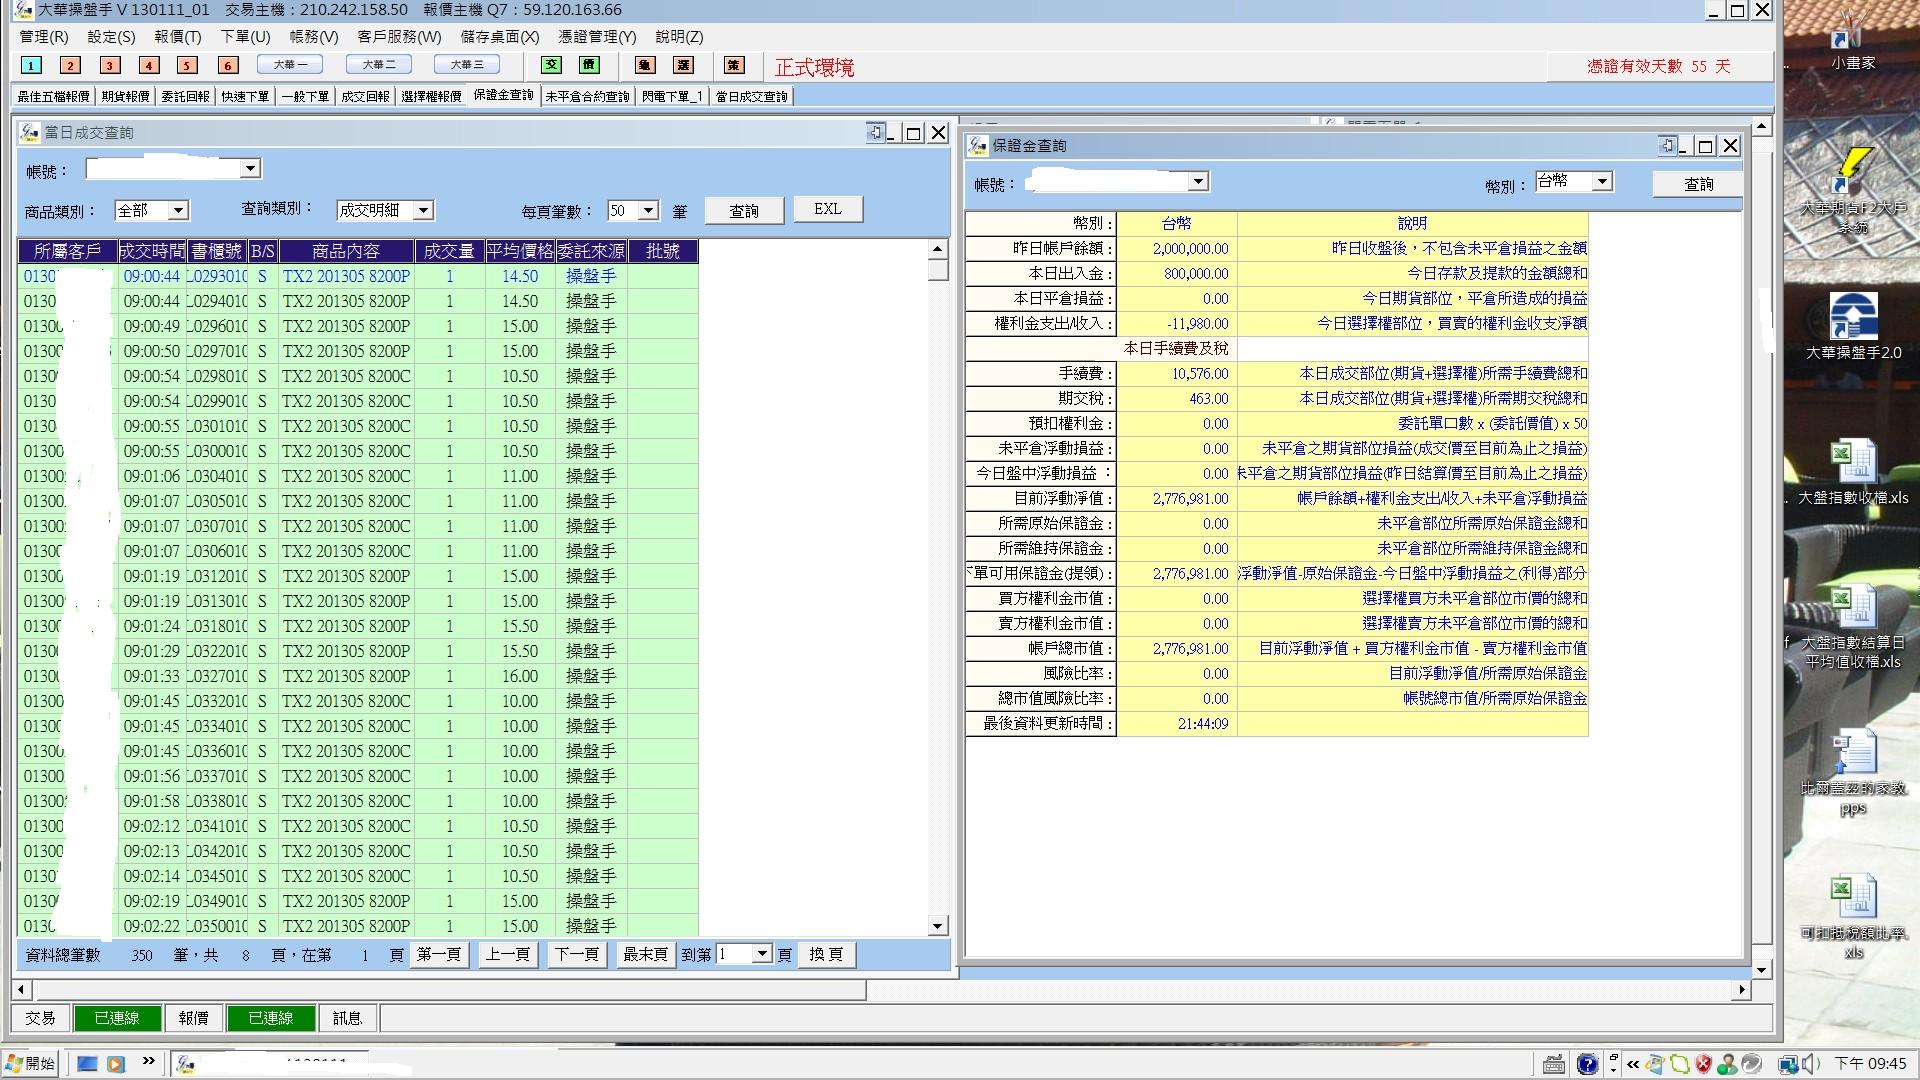Click the EXL export button
The width and height of the screenshot is (1920, 1080).
click(828, 209)
